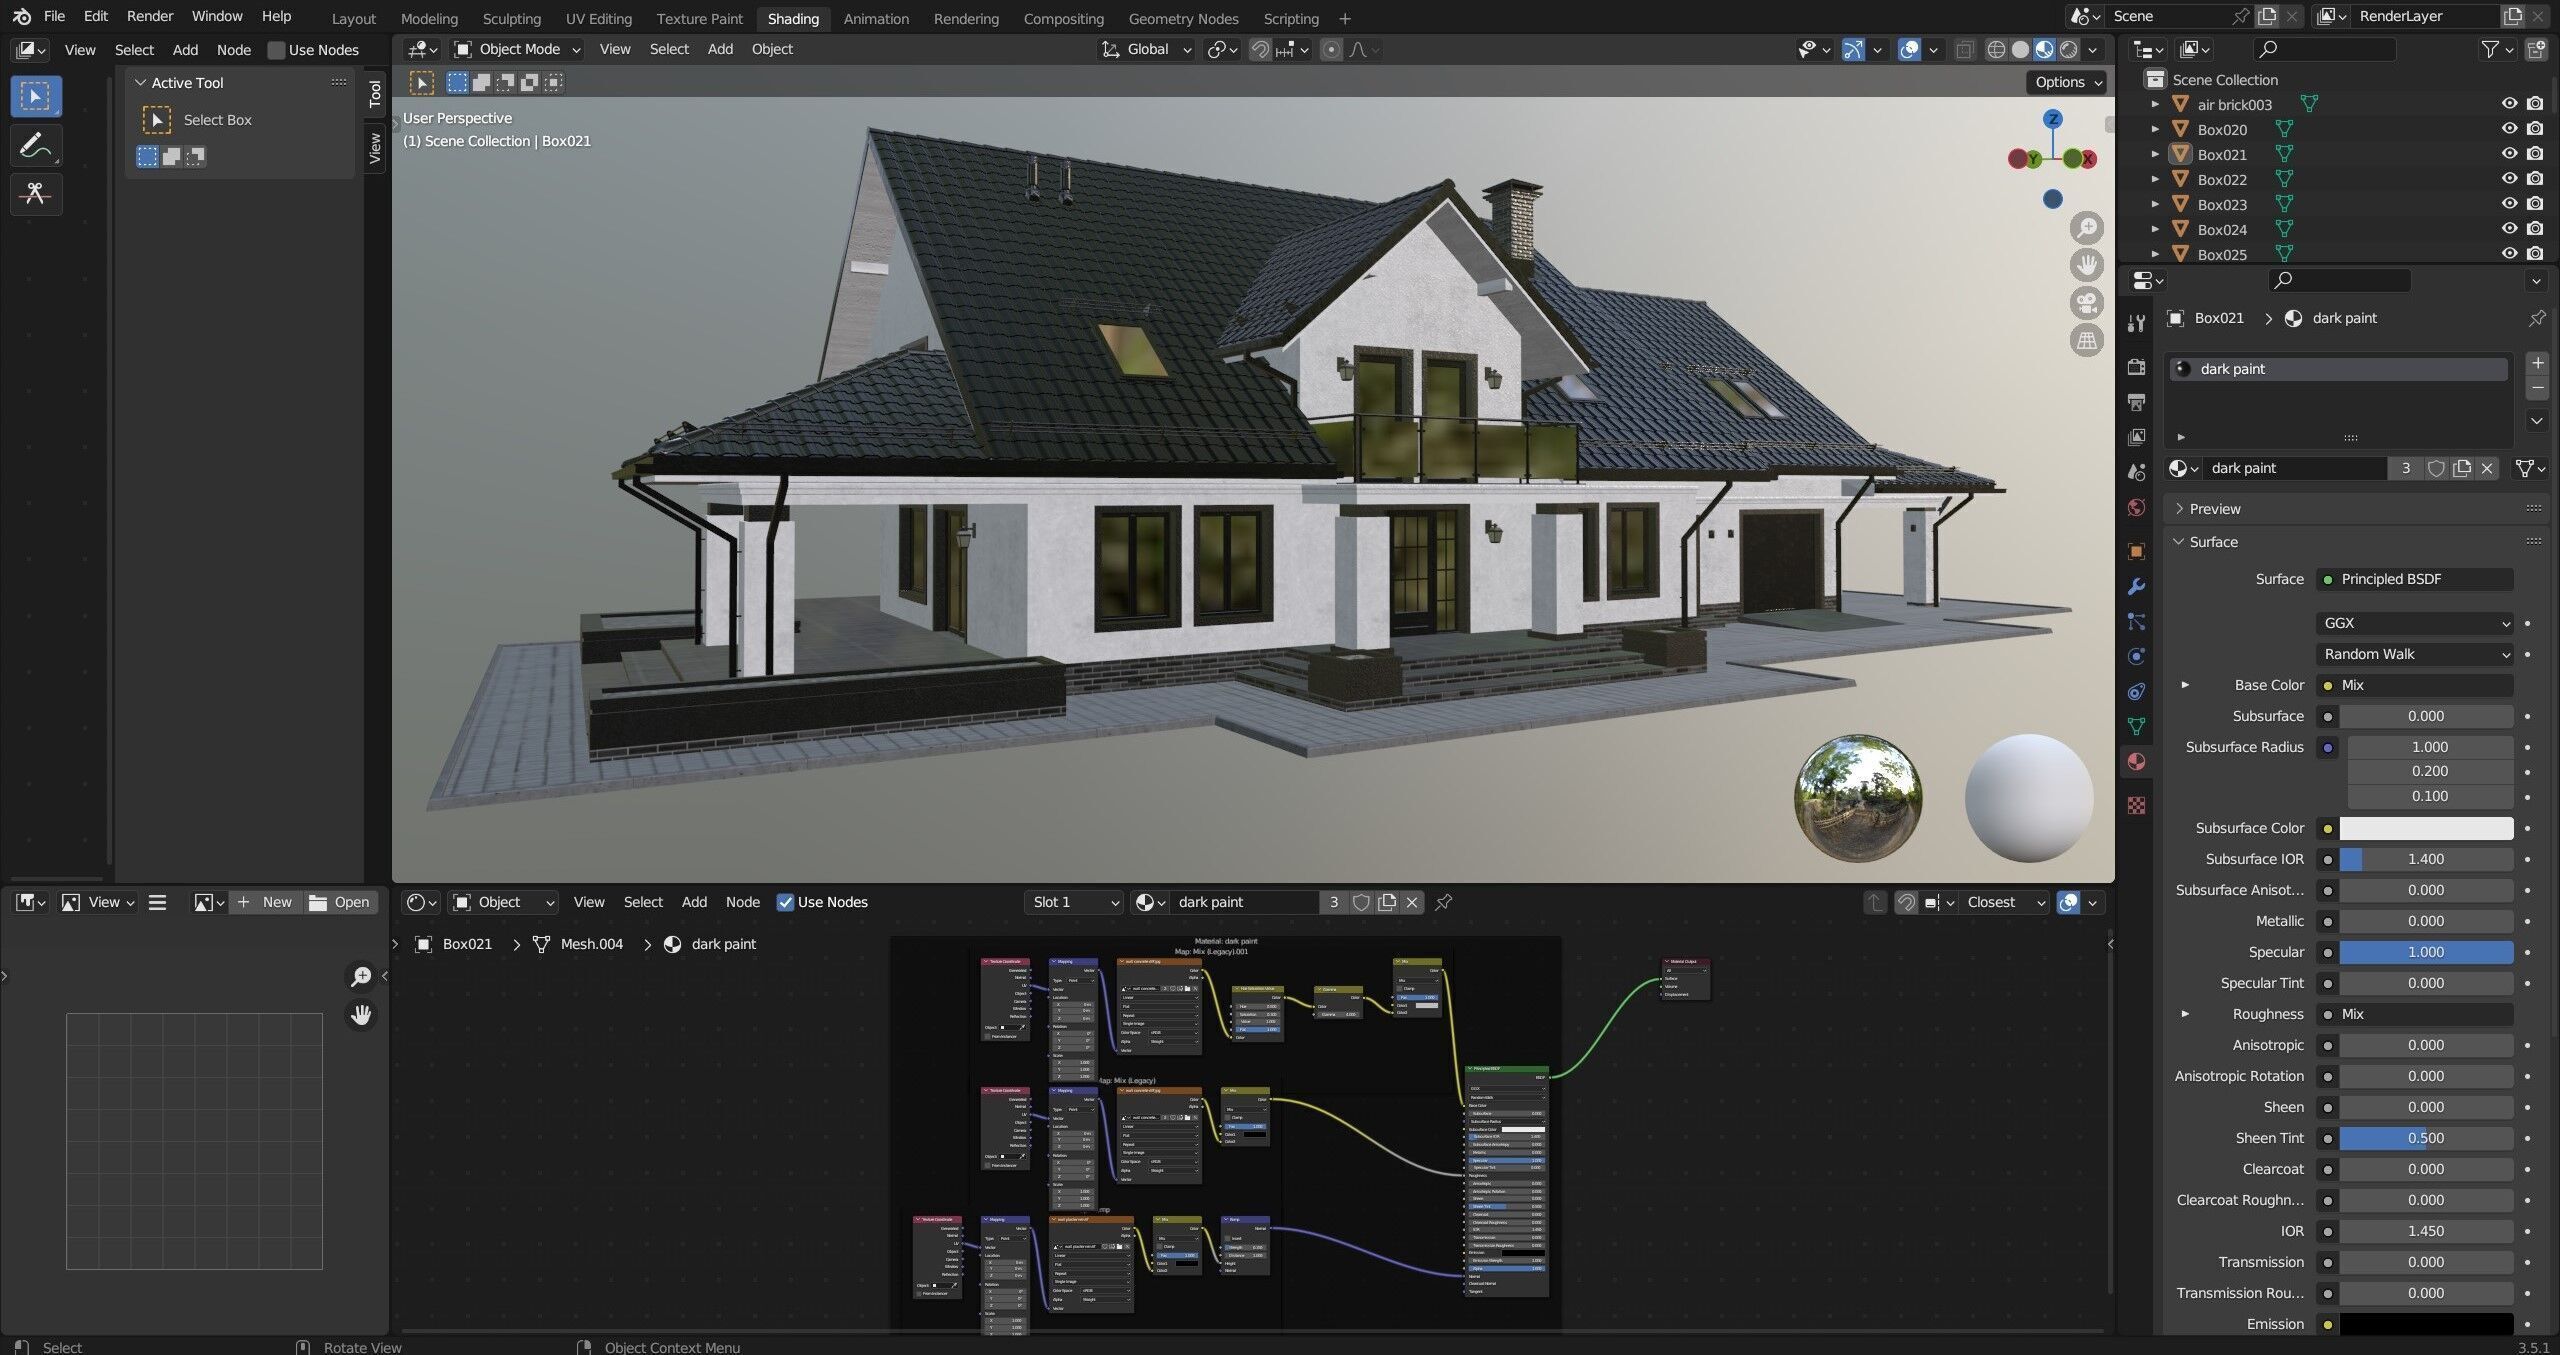Enable Use Nodes in top-left editor header
2560x1355 pixels.
click(277, 50)
